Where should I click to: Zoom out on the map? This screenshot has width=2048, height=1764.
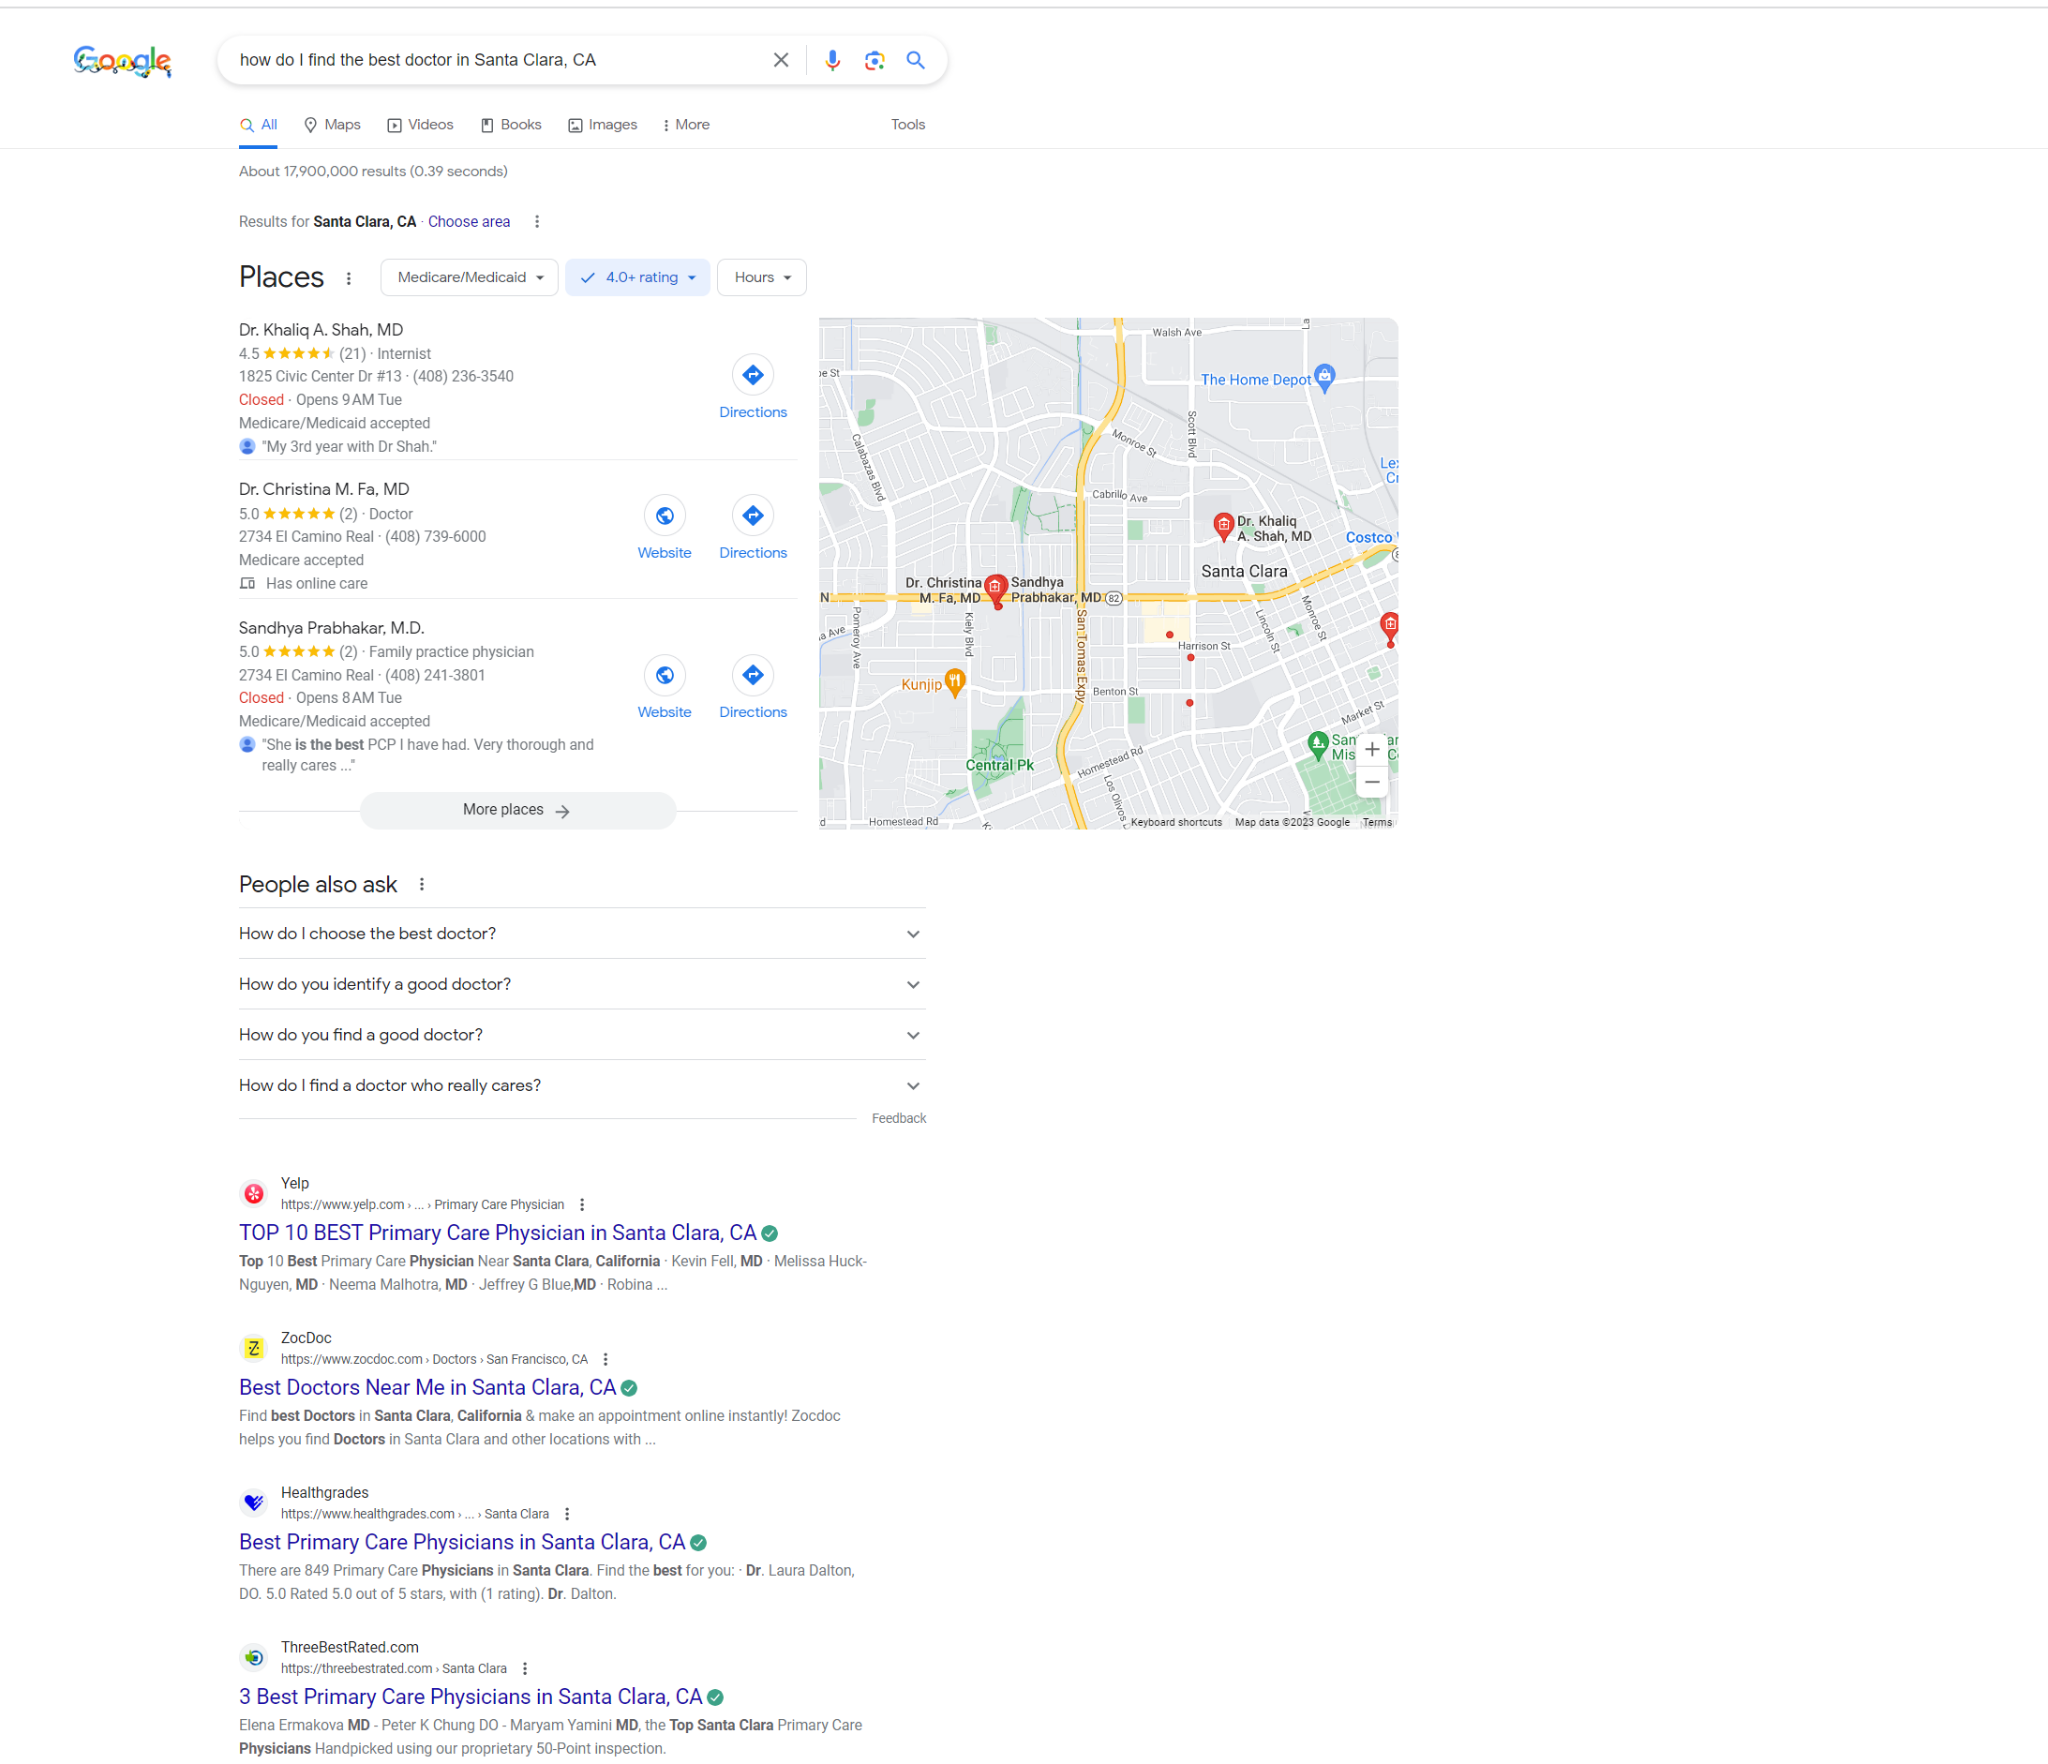pos(1372,782)
